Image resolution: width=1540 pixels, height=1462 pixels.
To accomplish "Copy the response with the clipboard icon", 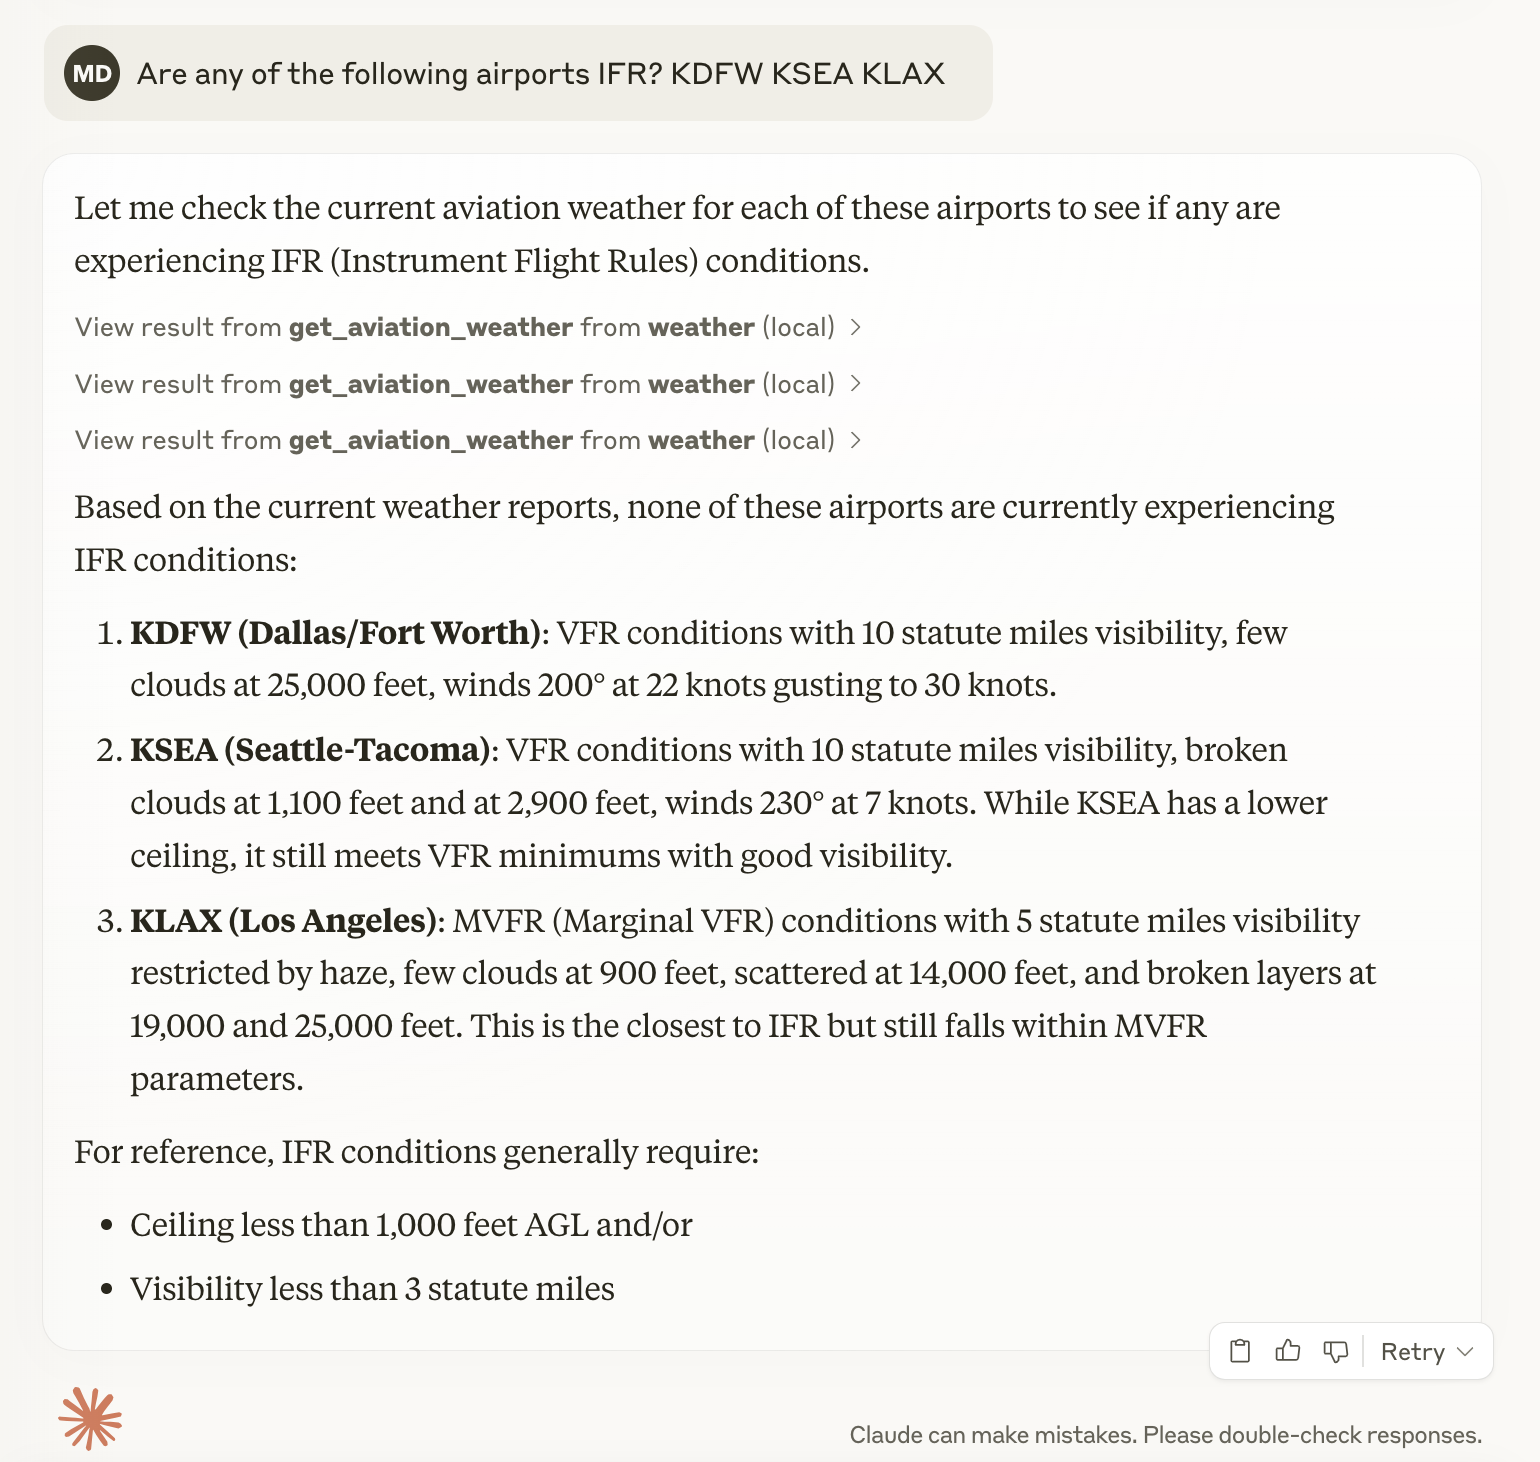I will (x=1240, y=1351).
